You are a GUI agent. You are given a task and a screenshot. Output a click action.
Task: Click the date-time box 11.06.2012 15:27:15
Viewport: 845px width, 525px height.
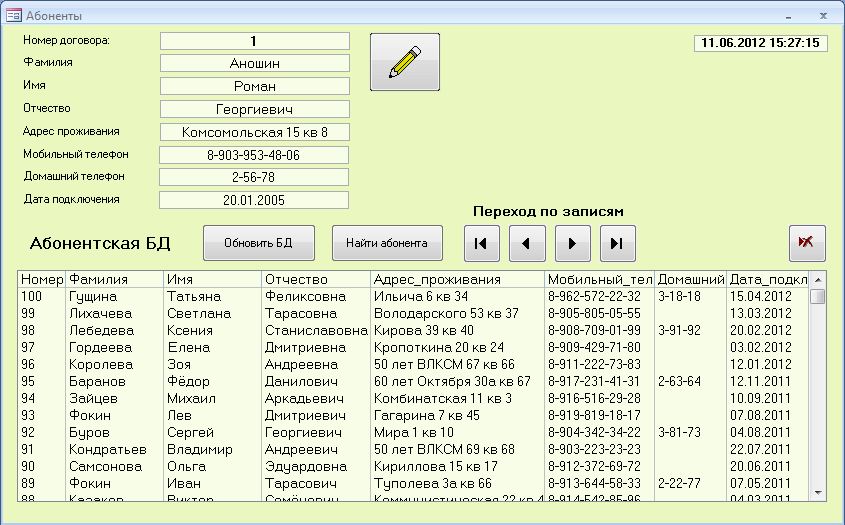point(760,43)
